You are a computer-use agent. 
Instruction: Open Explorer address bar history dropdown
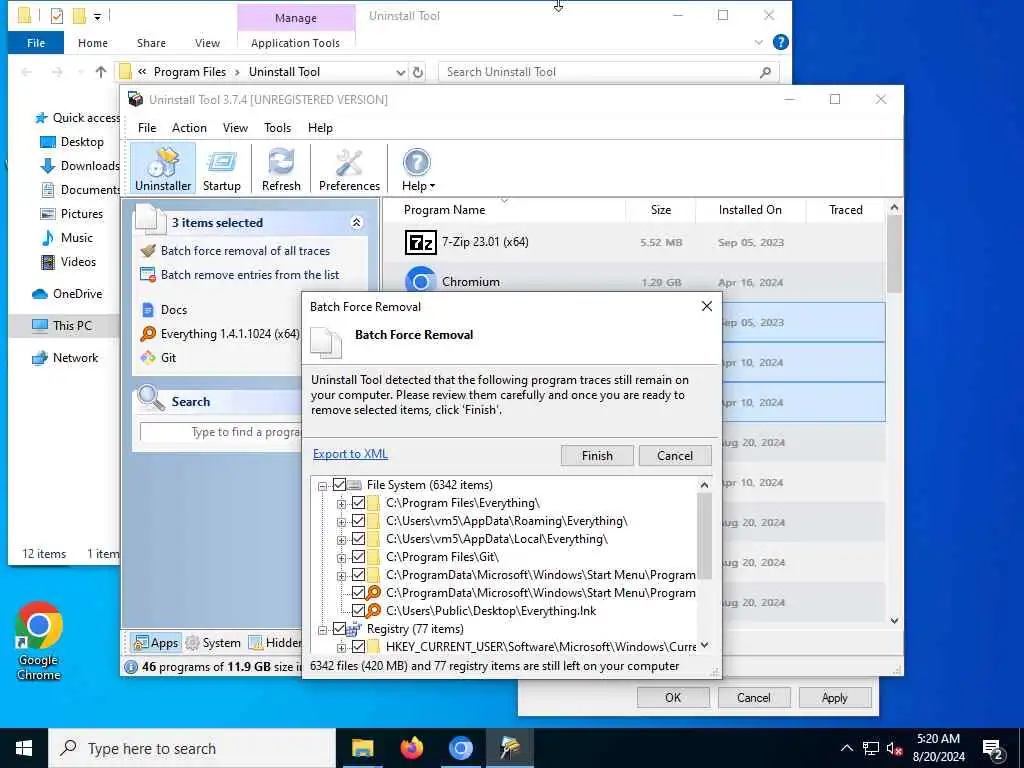tap(400, 72)
